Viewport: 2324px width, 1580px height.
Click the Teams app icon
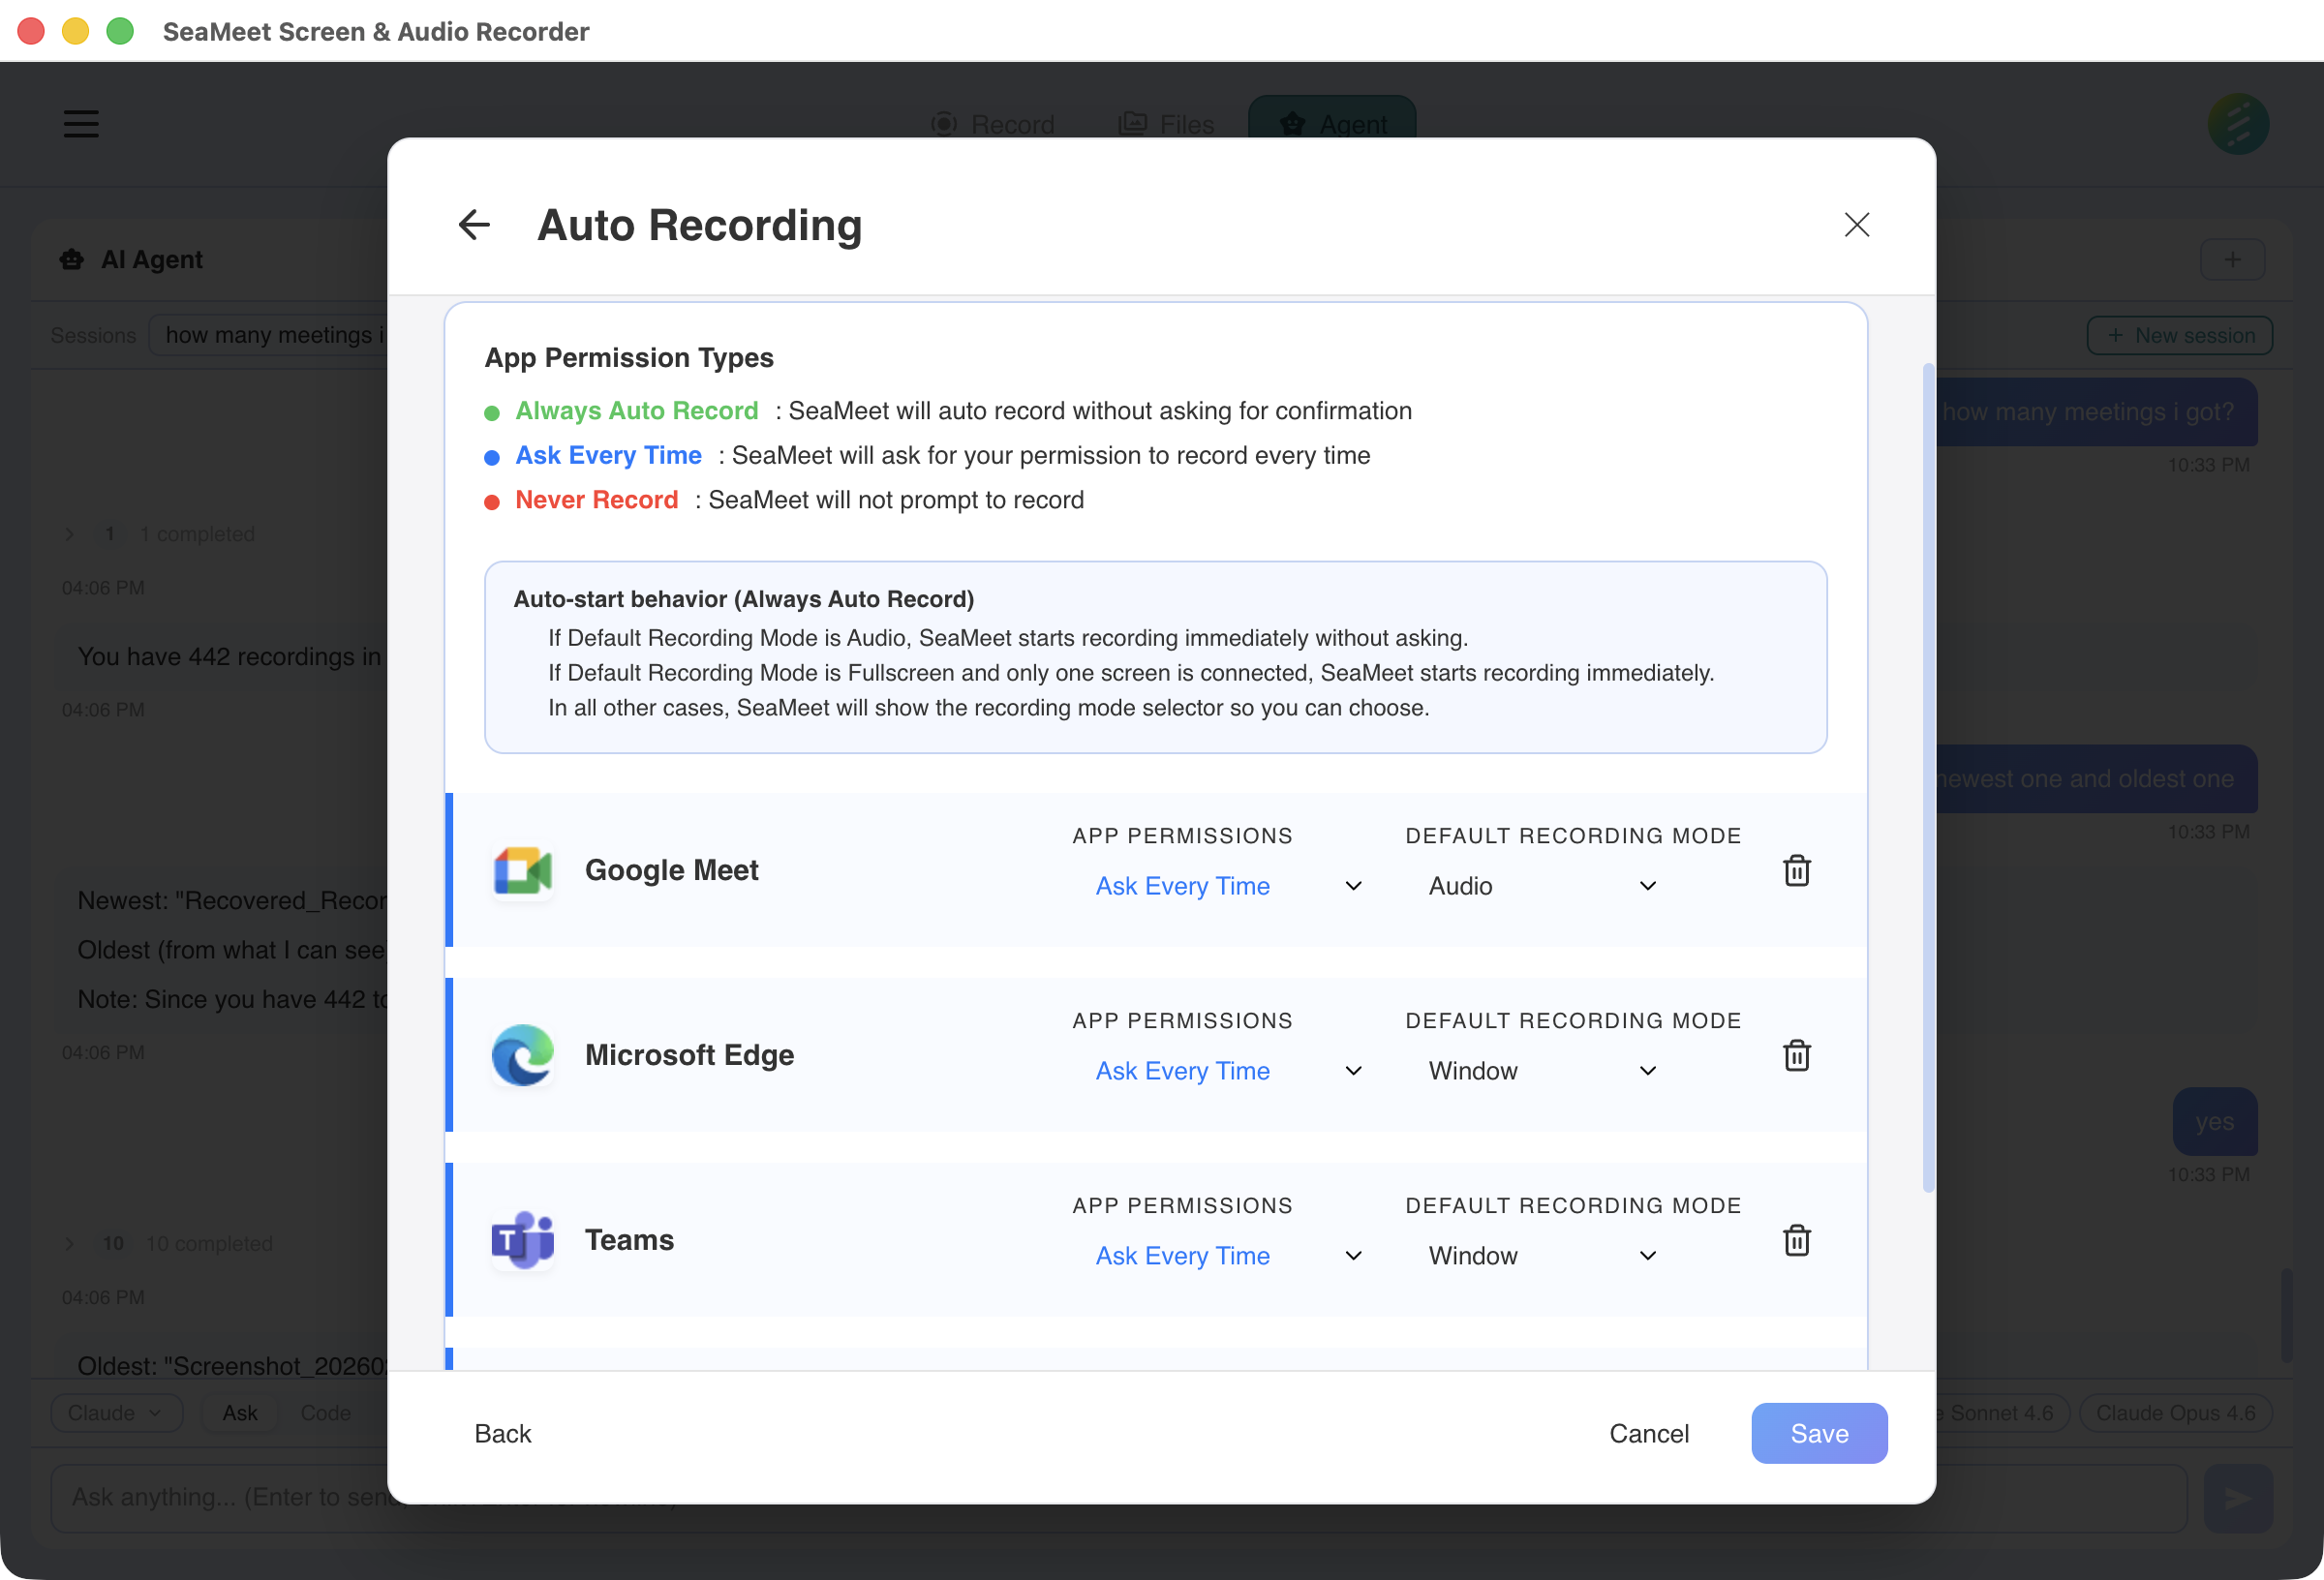521,1239
